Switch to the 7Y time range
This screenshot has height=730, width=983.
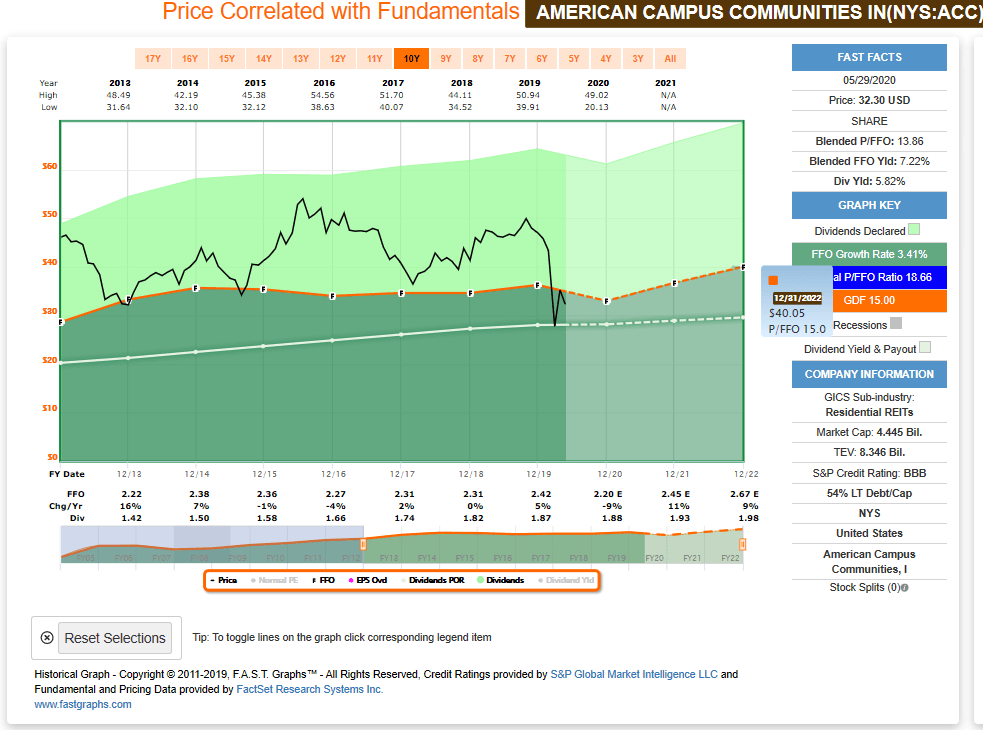tap(510, 58)
